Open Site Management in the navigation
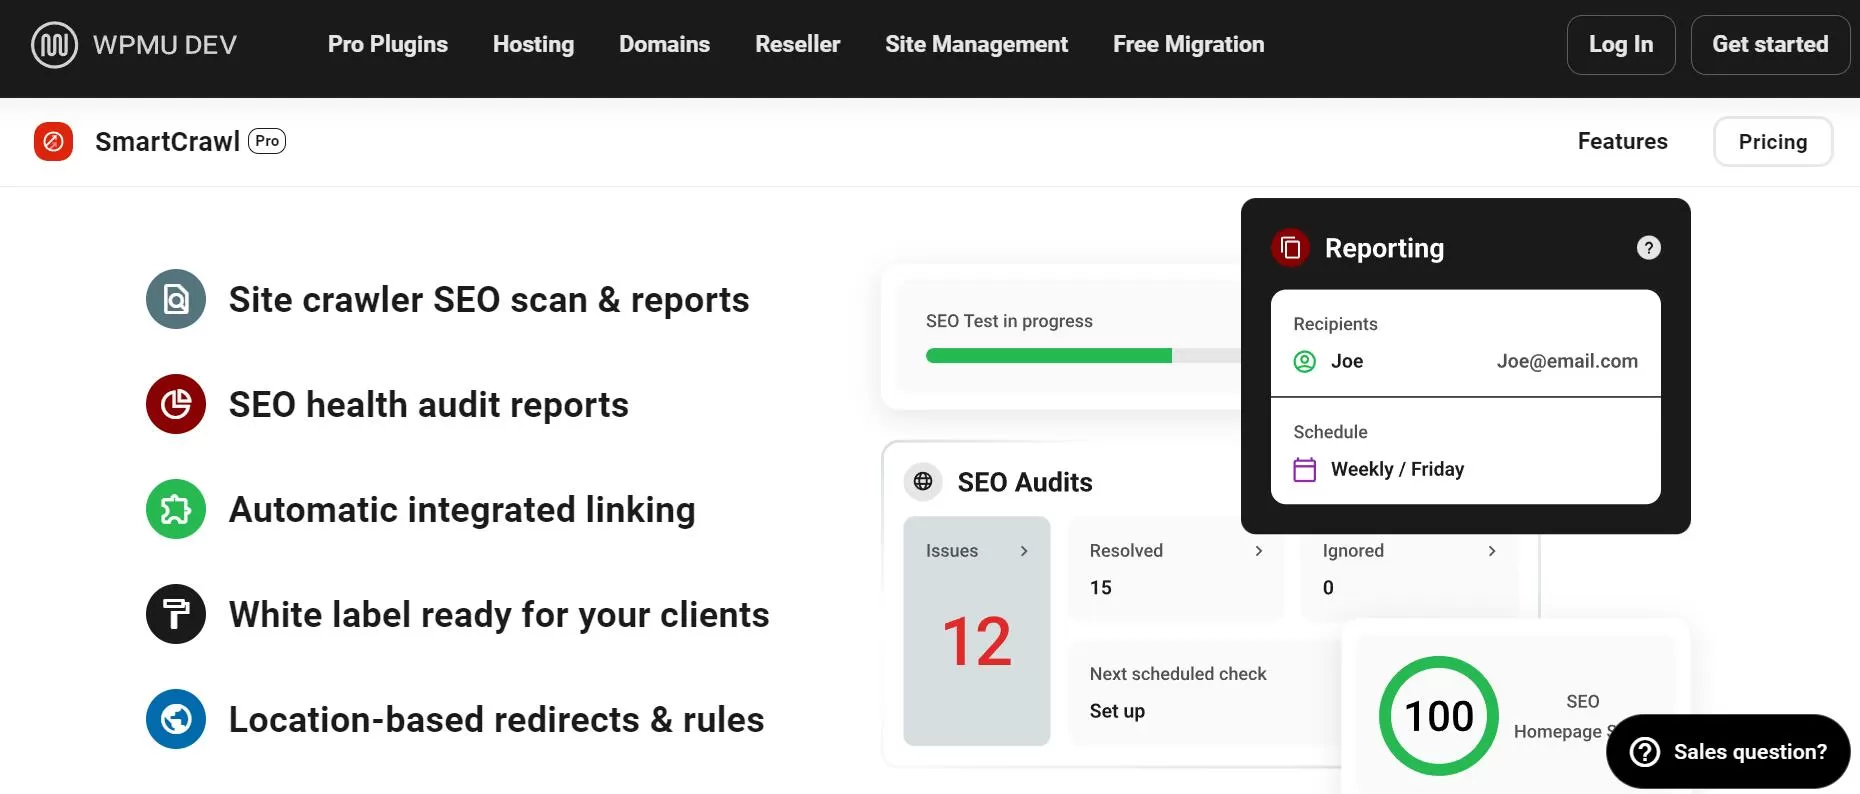This screenshot has height=794, width=1860. click(976, 44)
